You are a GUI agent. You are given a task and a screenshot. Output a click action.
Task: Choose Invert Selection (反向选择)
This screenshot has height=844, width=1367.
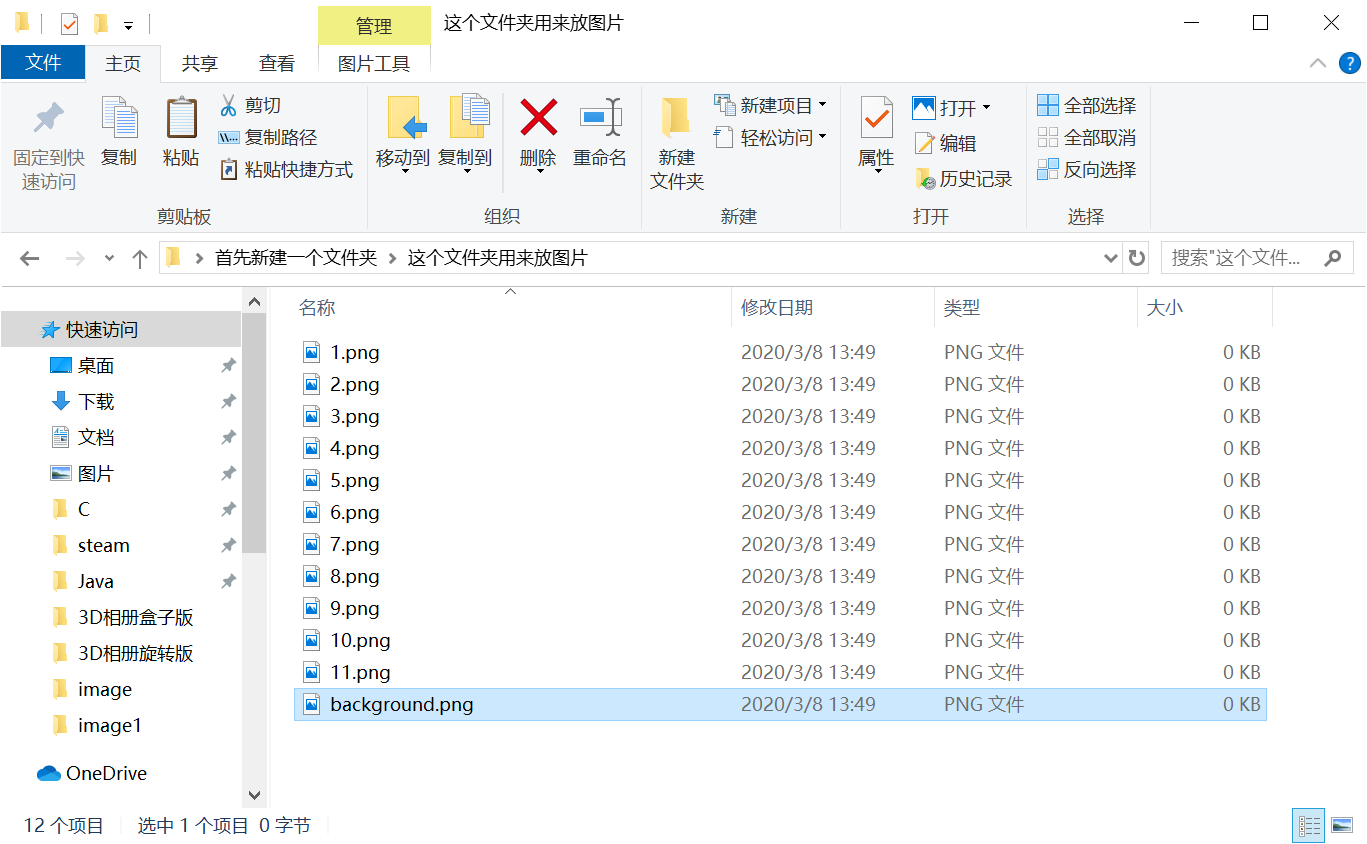tap(1087, 169)
